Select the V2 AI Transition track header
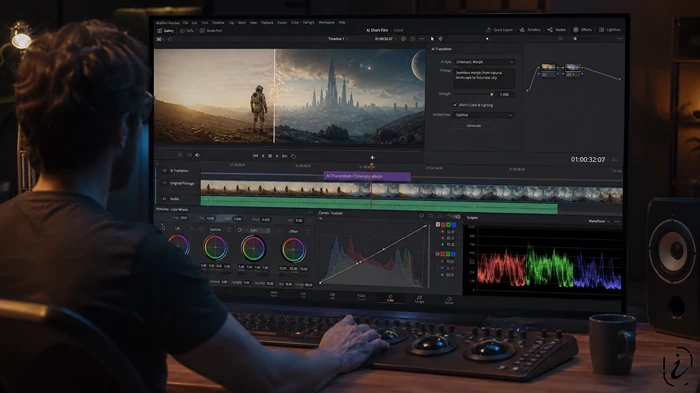700x393 pixels. tap(178, 171)
